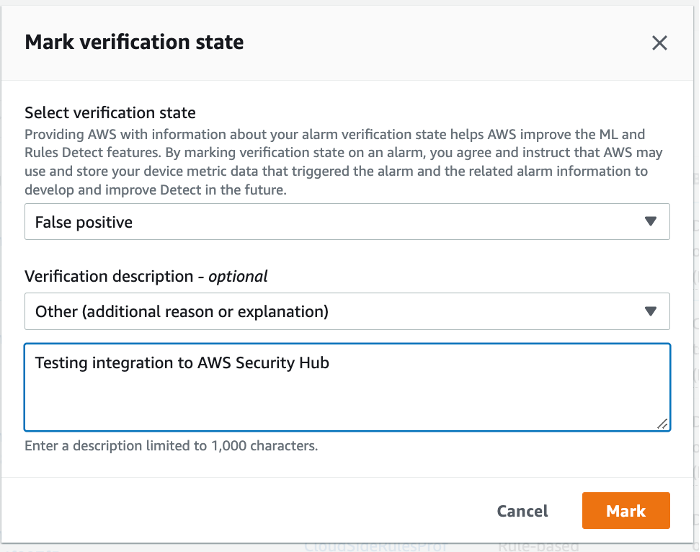Image resolution: width=700 pixels, height=552 pixels.
Task: Cancel the verification state dialog
Action: [x=522, y=511]
